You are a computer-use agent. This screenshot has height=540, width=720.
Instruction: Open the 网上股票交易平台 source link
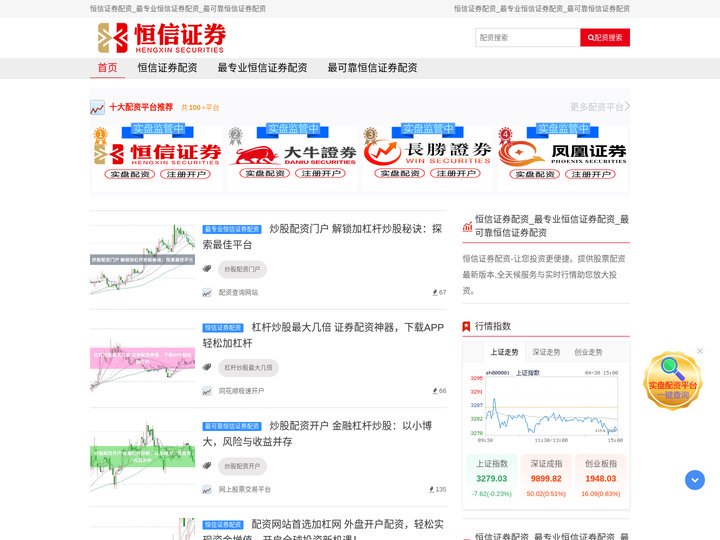pos(245,490)
